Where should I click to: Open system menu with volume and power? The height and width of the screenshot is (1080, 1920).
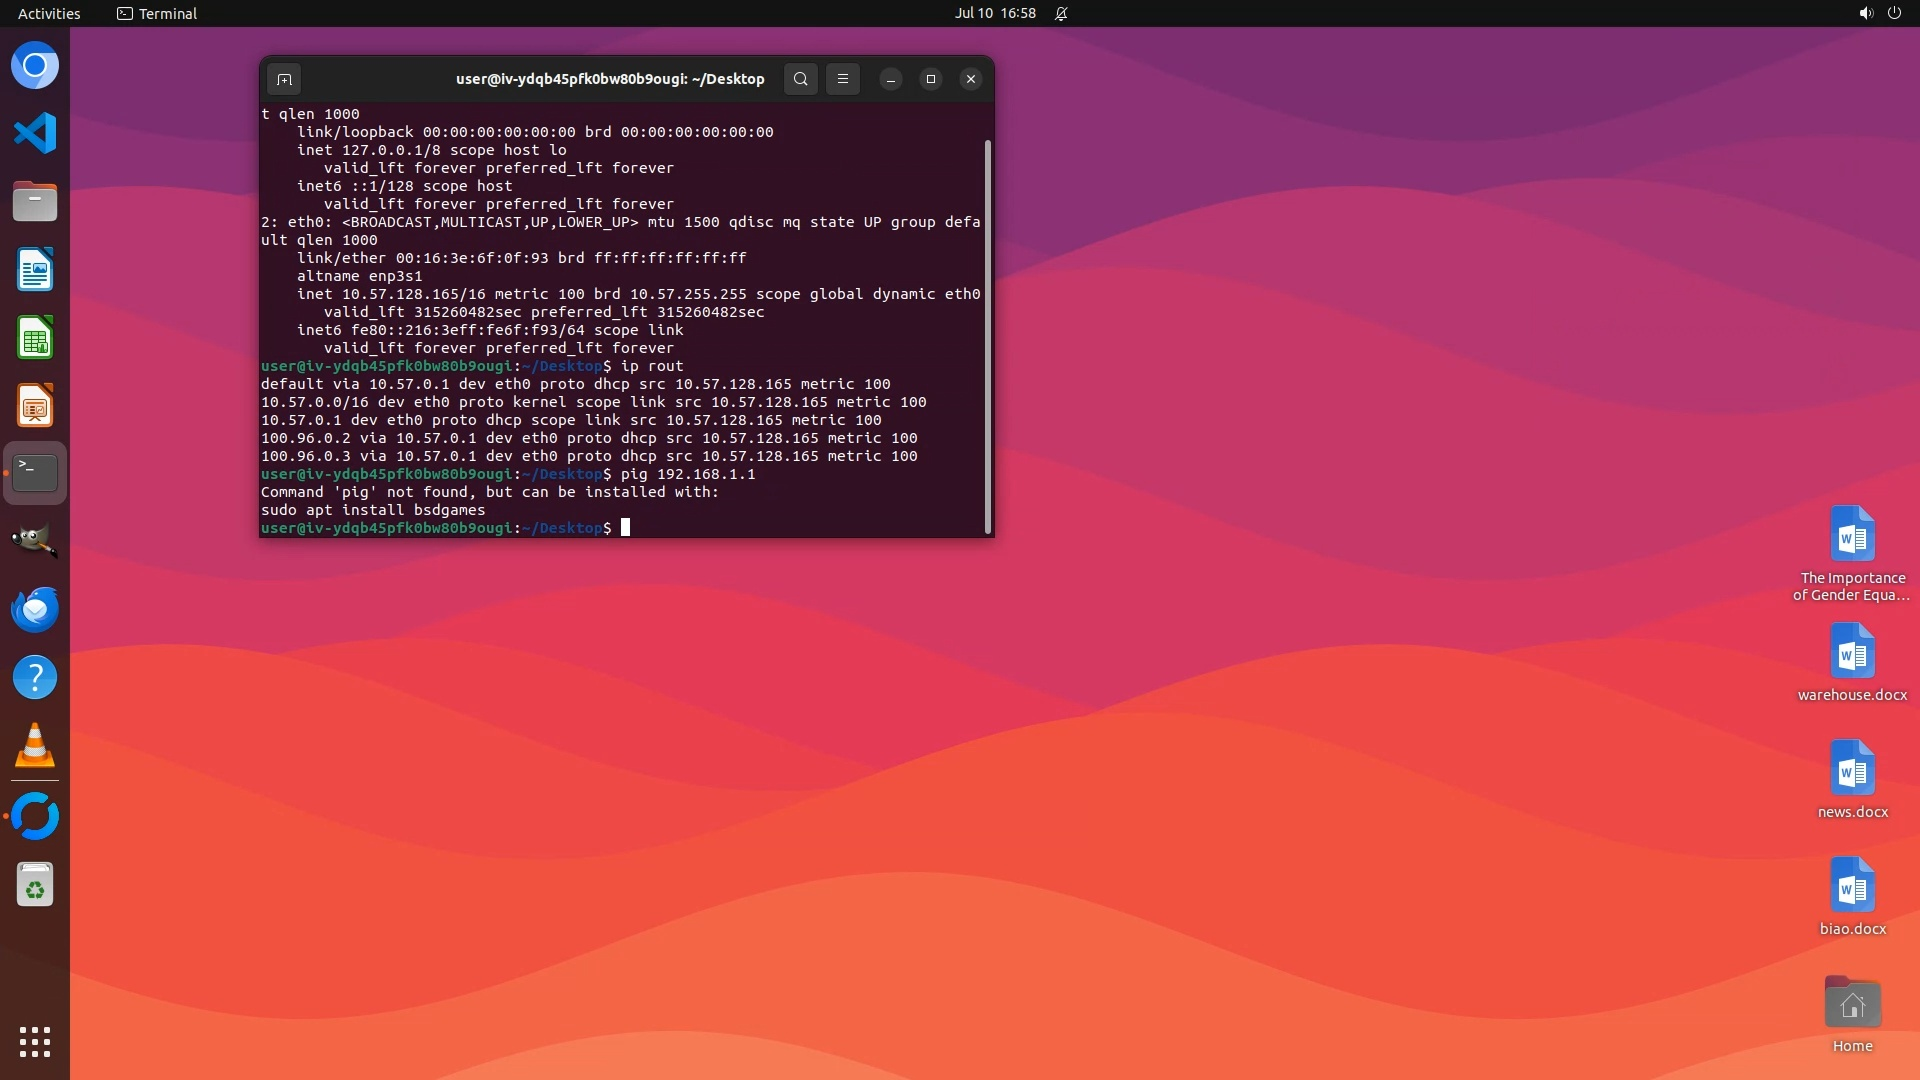click(1880, 13)
